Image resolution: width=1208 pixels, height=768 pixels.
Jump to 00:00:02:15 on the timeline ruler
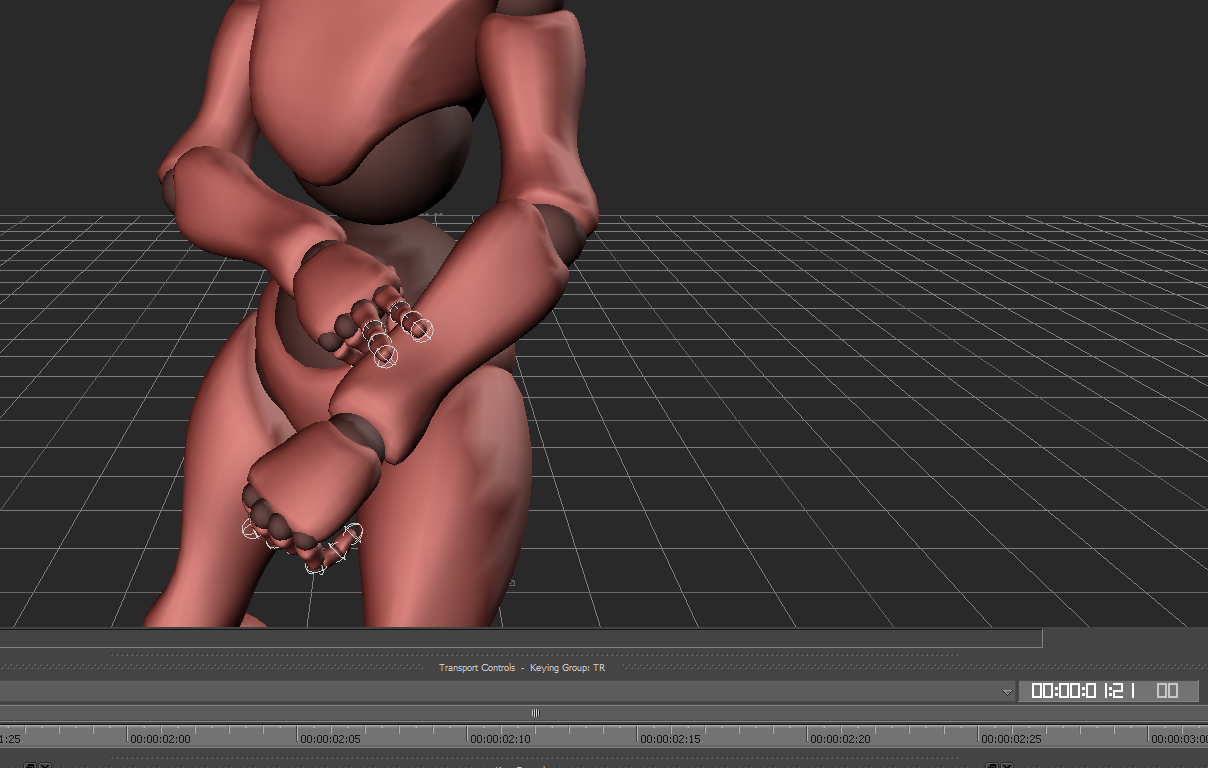670,739
